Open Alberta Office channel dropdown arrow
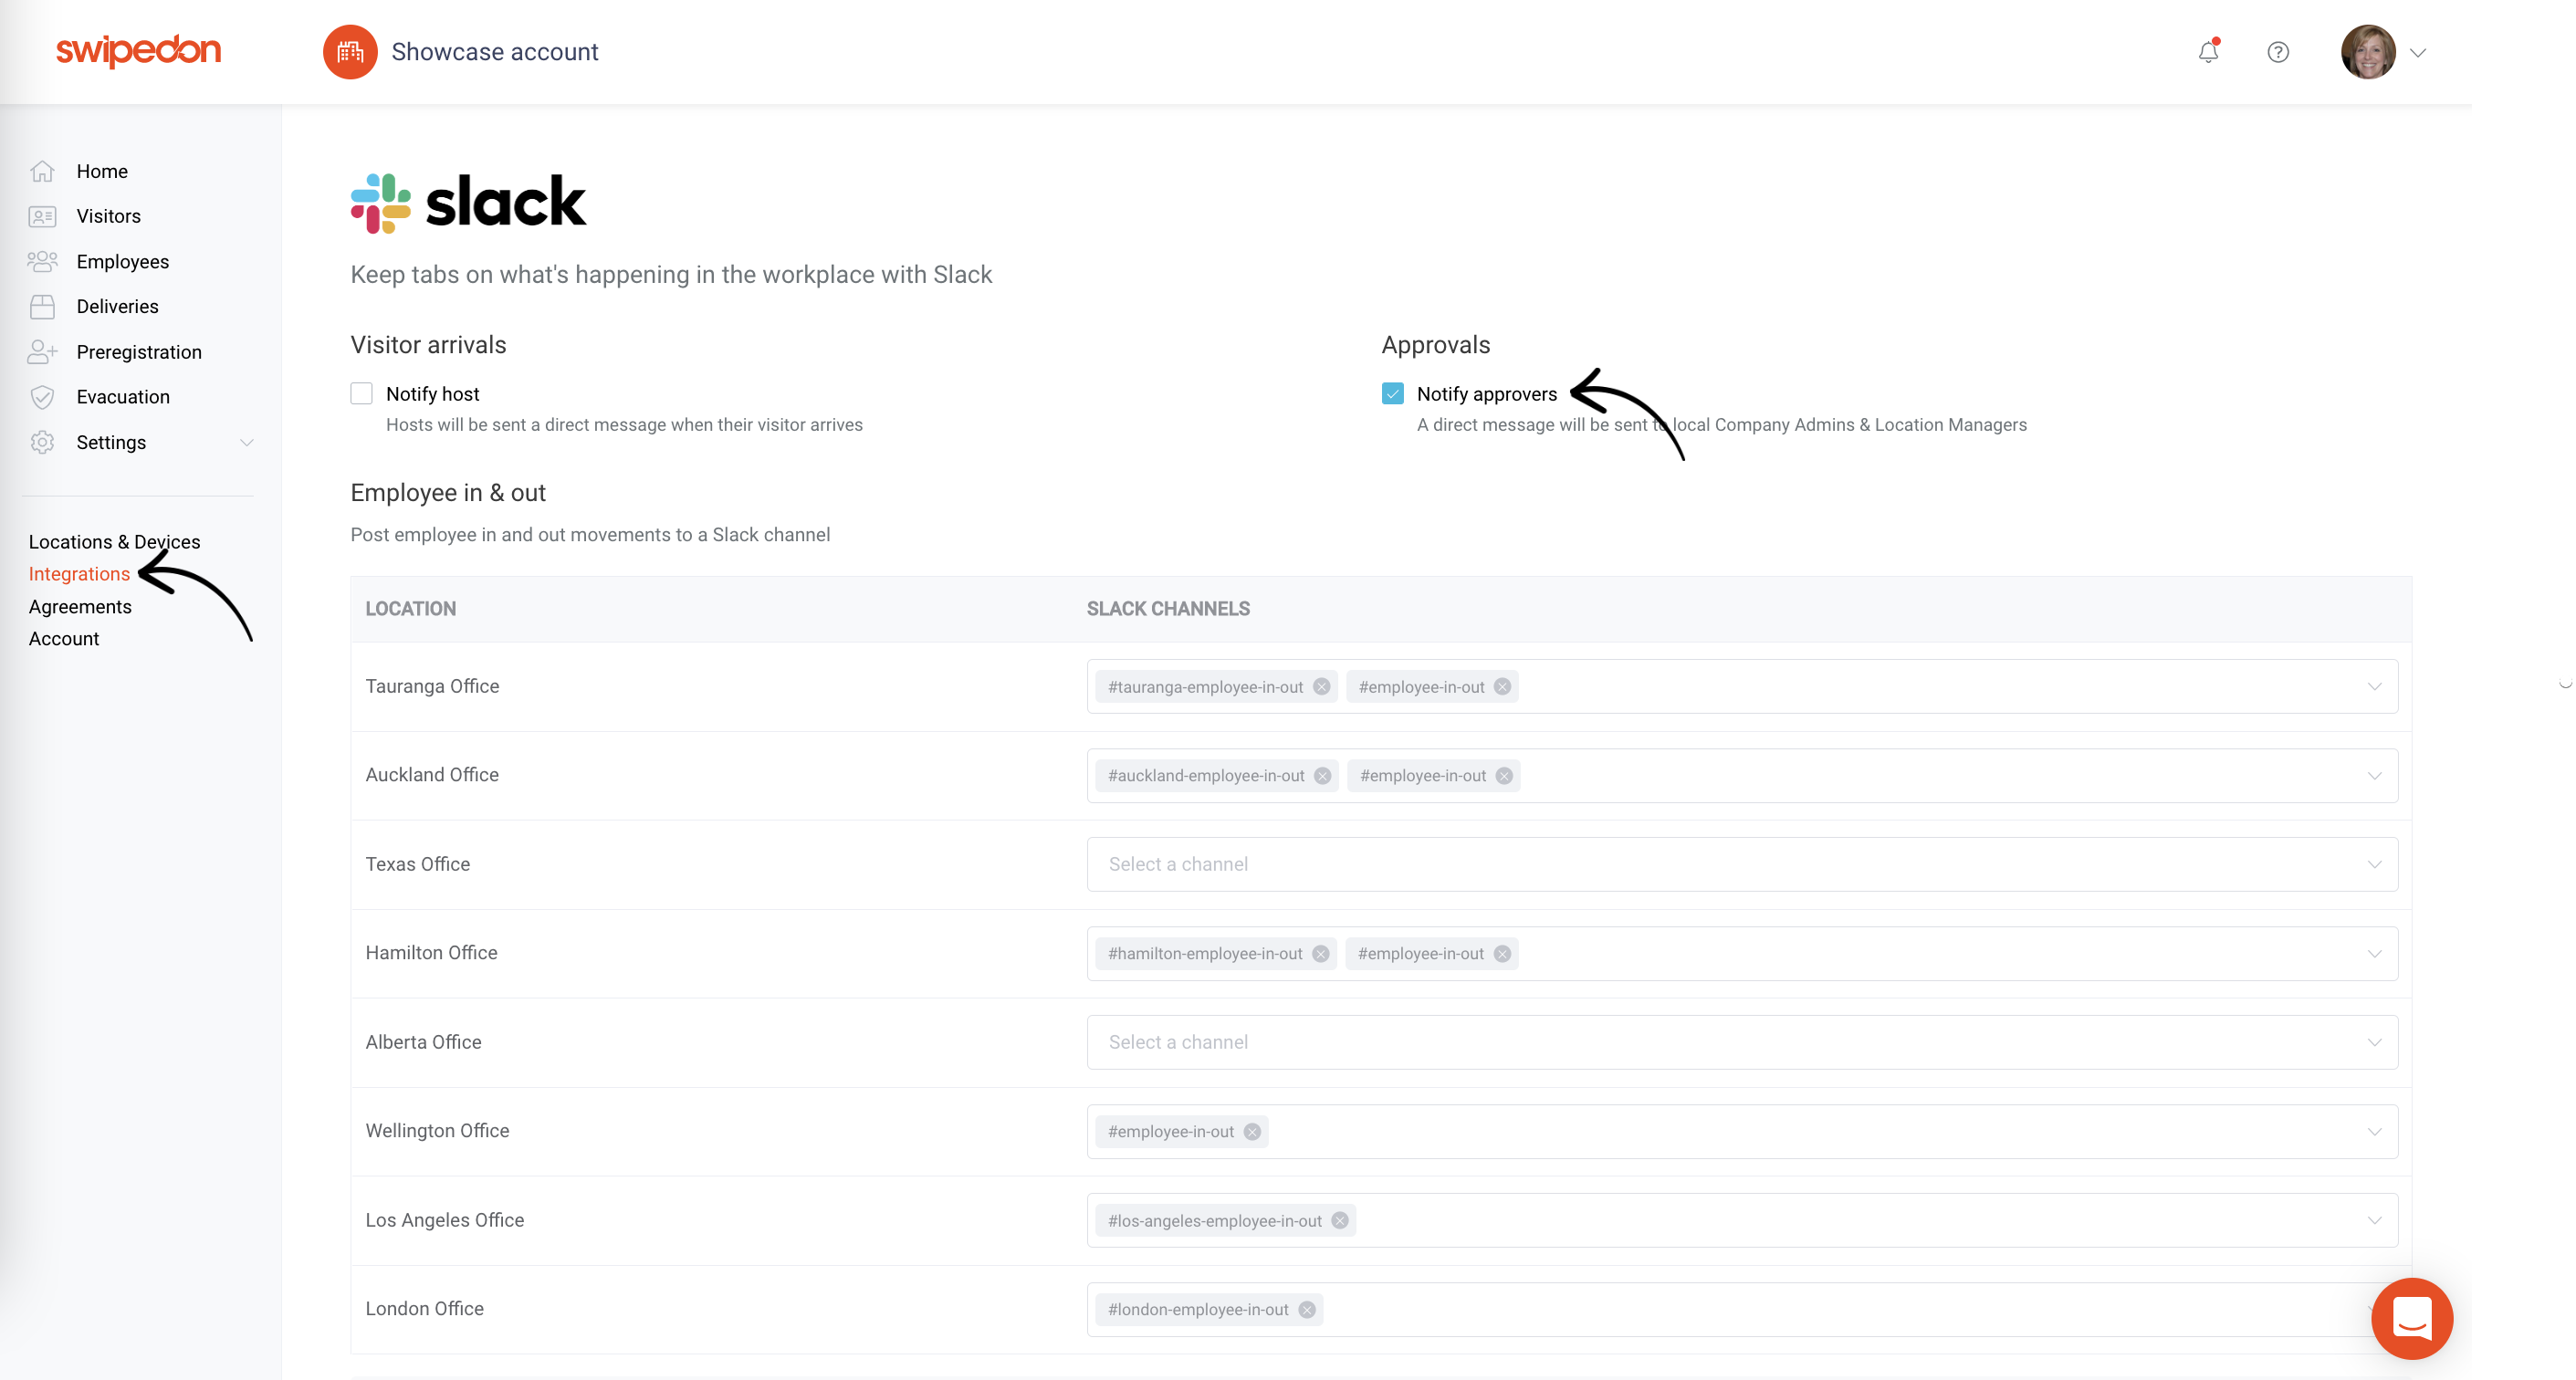2576x1380 pixels. (x=2374, y=1042)
